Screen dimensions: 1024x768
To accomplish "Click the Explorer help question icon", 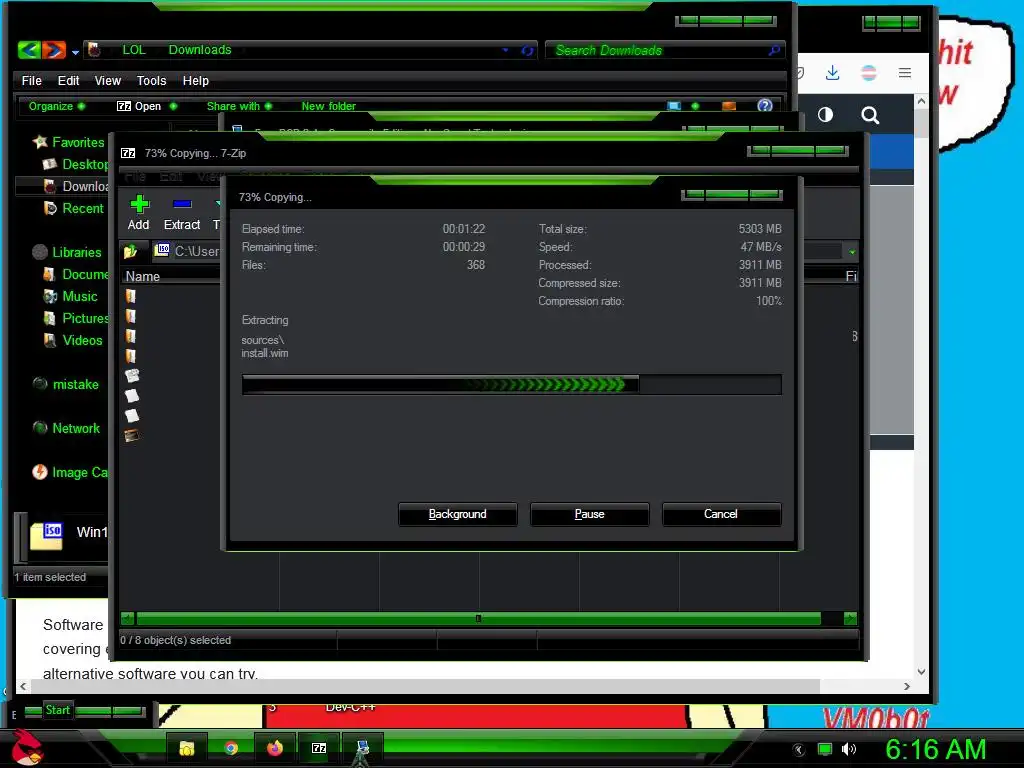I will pos(765,106).
